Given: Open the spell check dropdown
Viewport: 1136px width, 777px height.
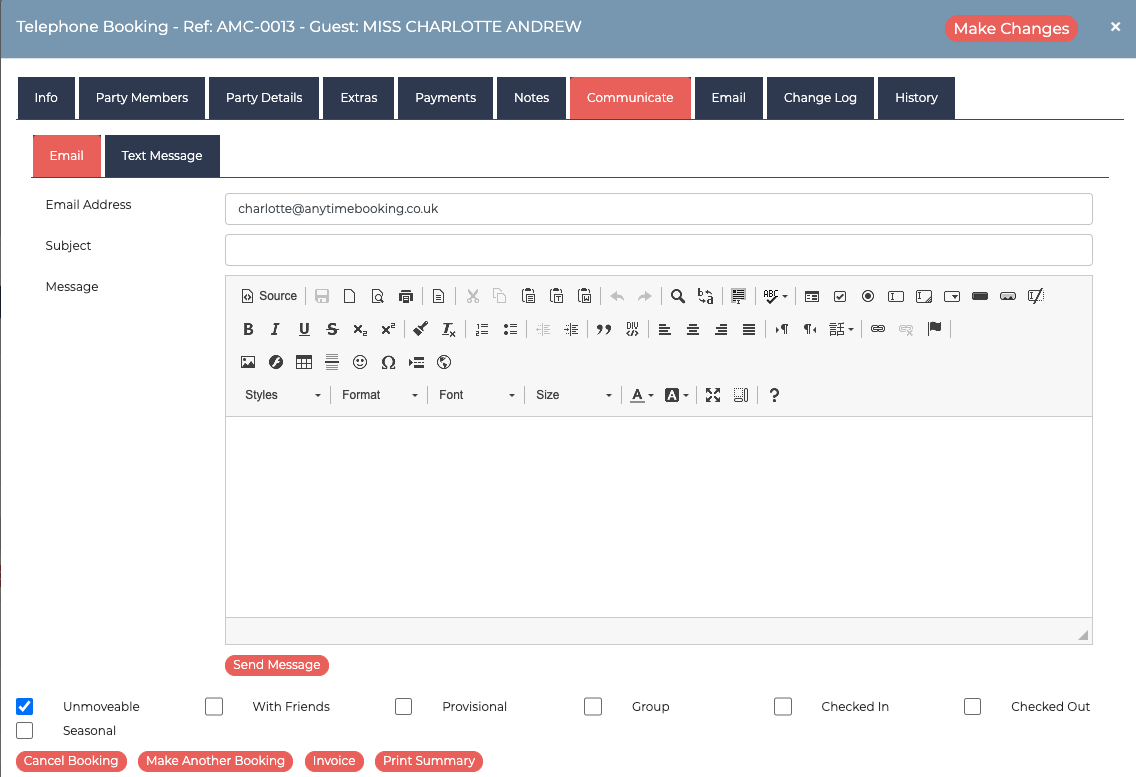Looking at the screenshot, I should pos(775,296).
